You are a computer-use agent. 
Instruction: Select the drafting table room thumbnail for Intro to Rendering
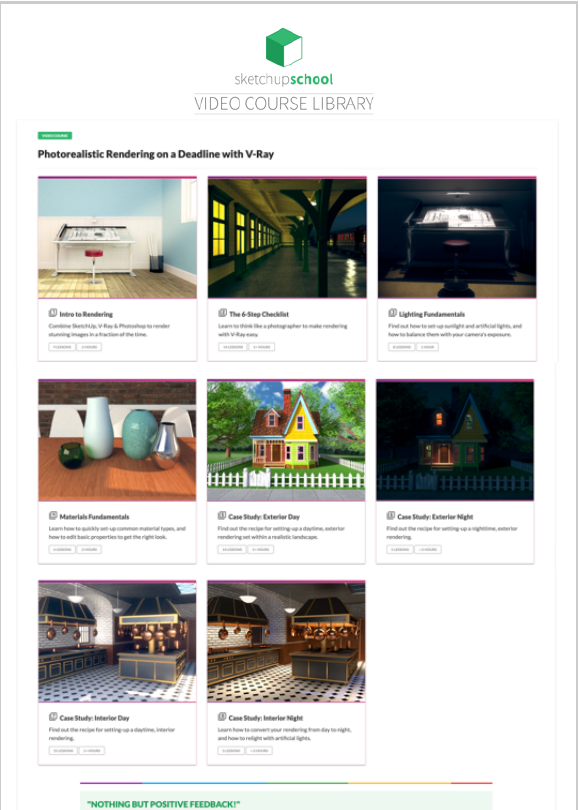(x=117, y=238)
